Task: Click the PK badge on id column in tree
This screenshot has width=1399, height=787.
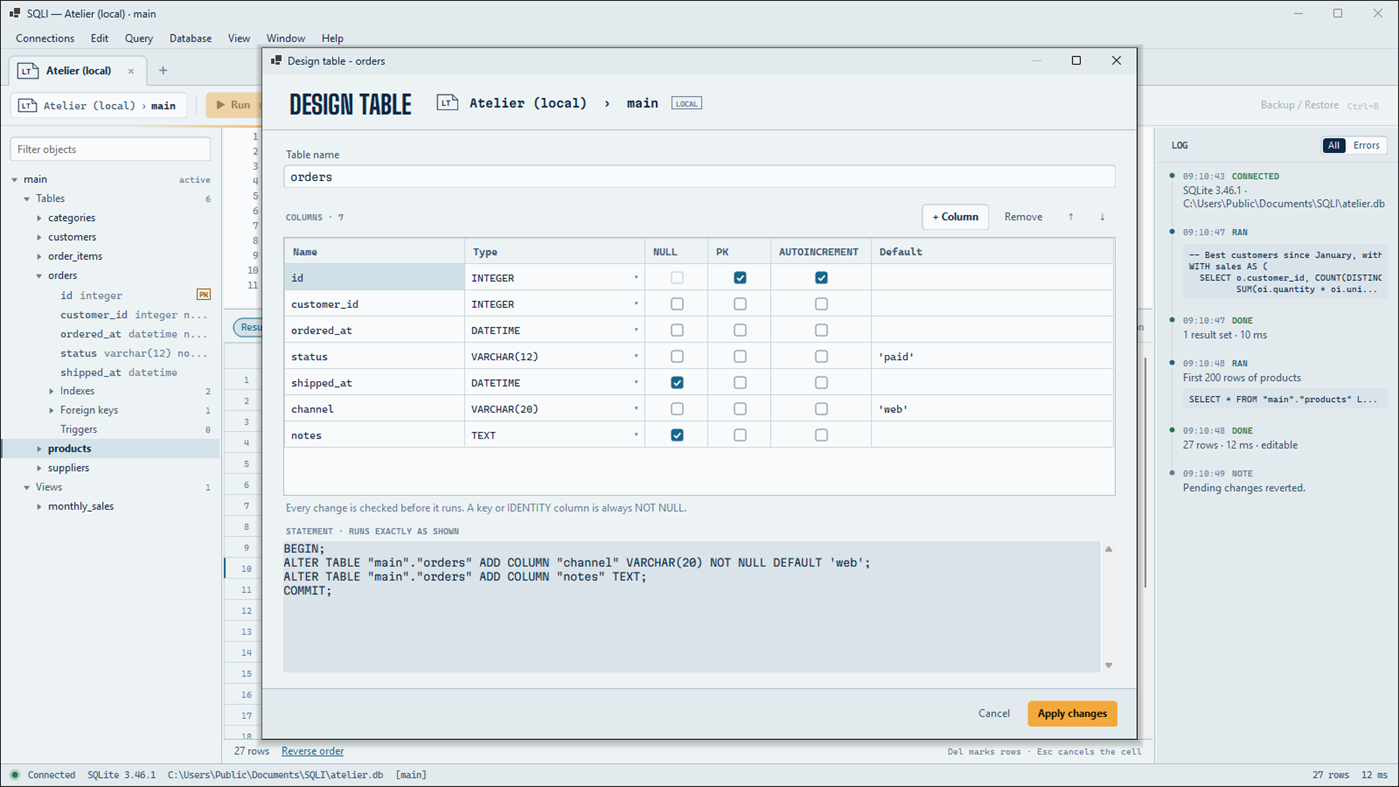Action: click(x=203, y=295)
